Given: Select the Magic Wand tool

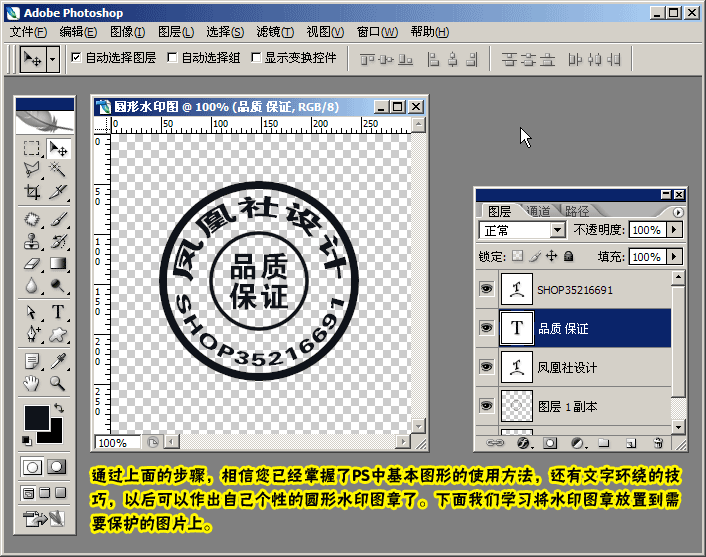Looking at the screenshot, I should (x=58, y=170).
